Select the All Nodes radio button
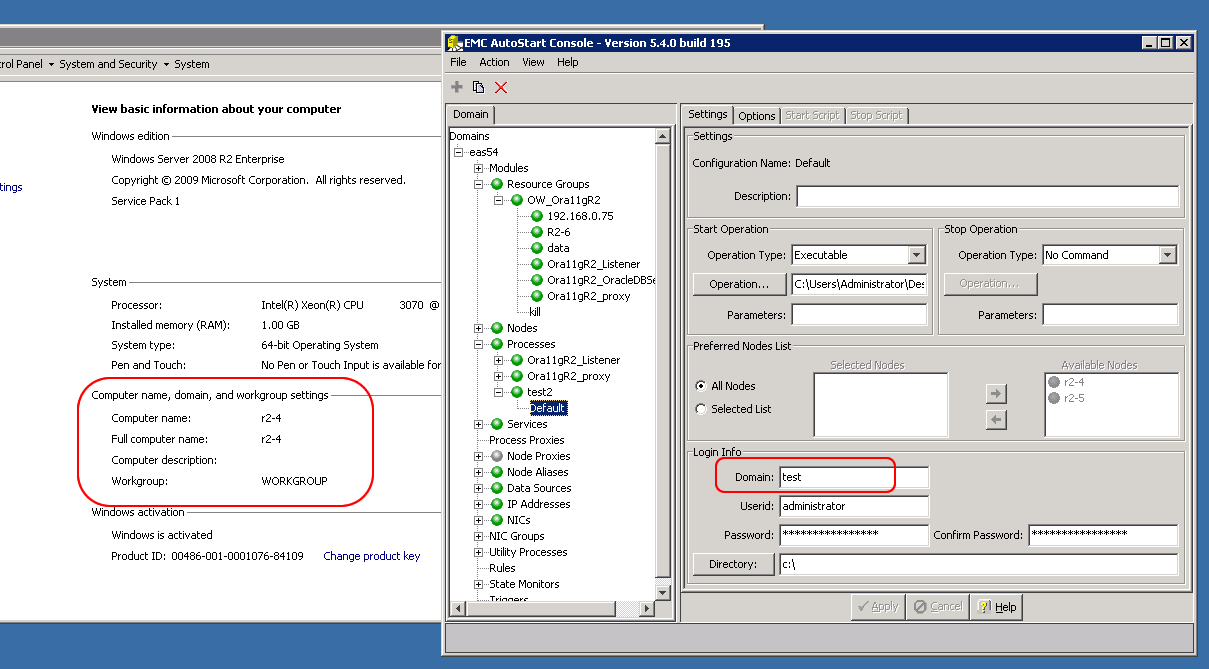 701,386
